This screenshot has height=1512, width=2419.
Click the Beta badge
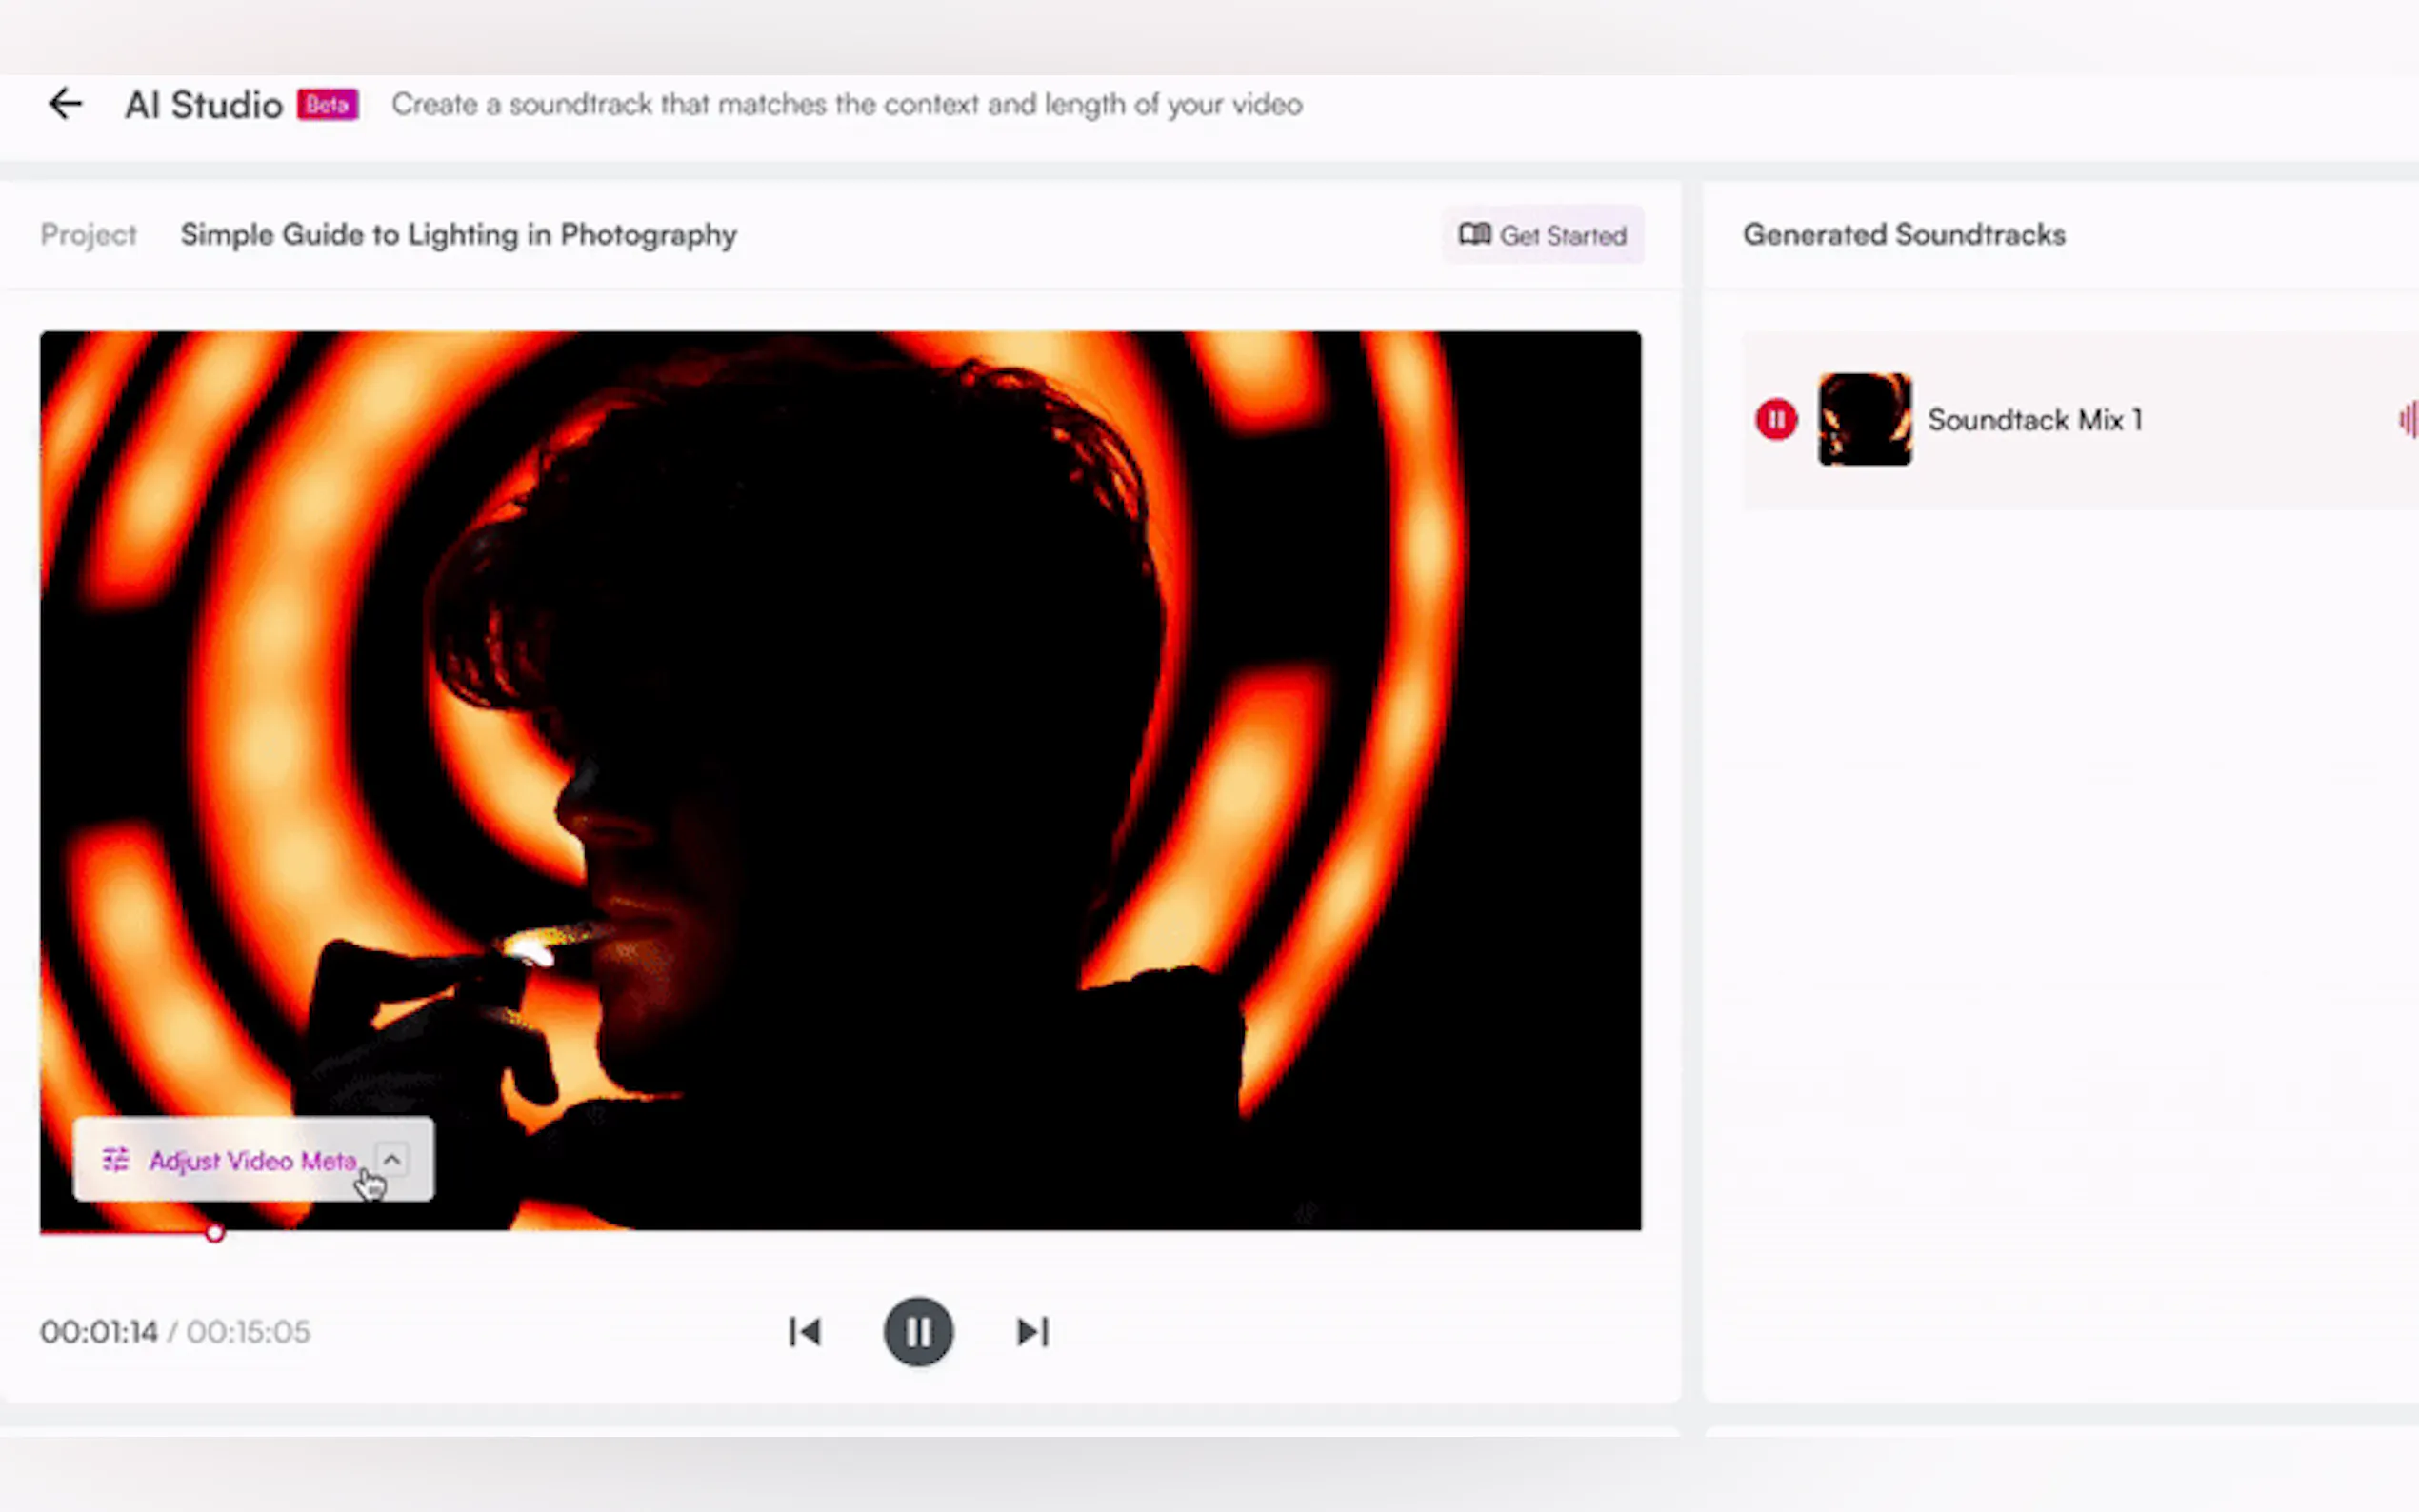(x=327, y=104)
